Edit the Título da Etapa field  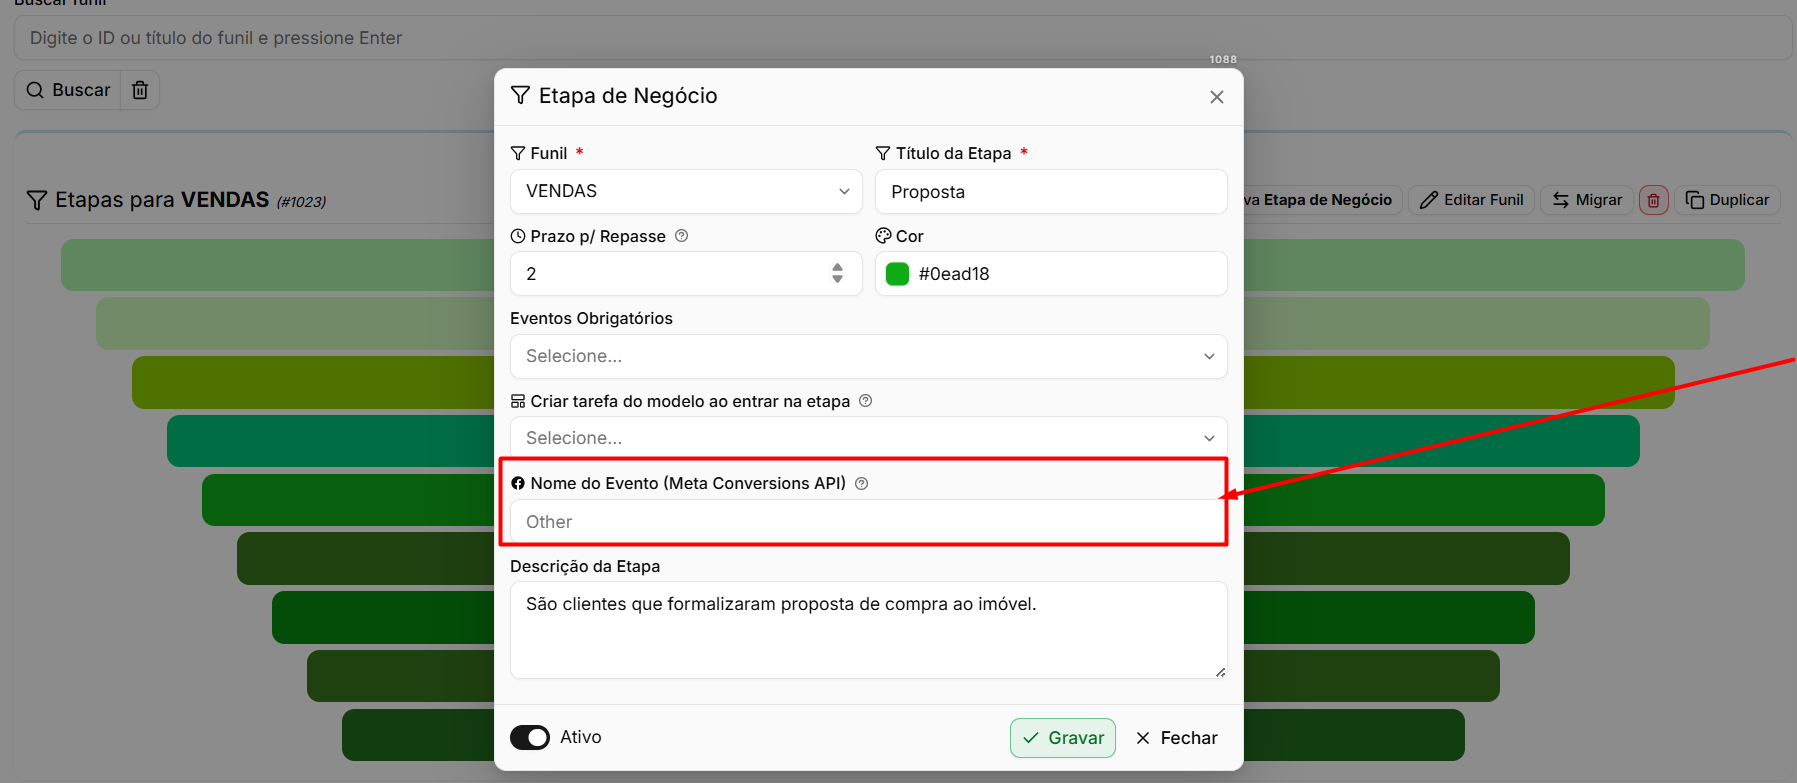[1051, 191]
